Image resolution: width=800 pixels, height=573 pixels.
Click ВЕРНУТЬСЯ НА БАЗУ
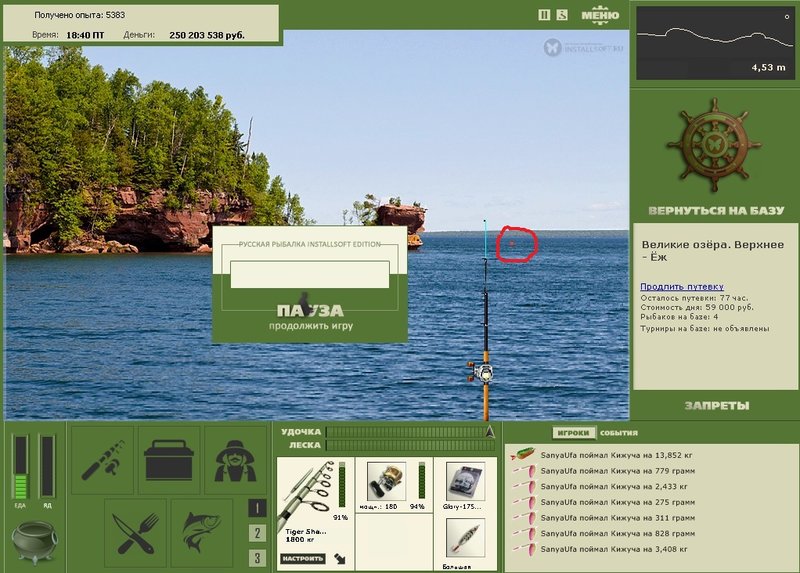click(x=716, y=210)
